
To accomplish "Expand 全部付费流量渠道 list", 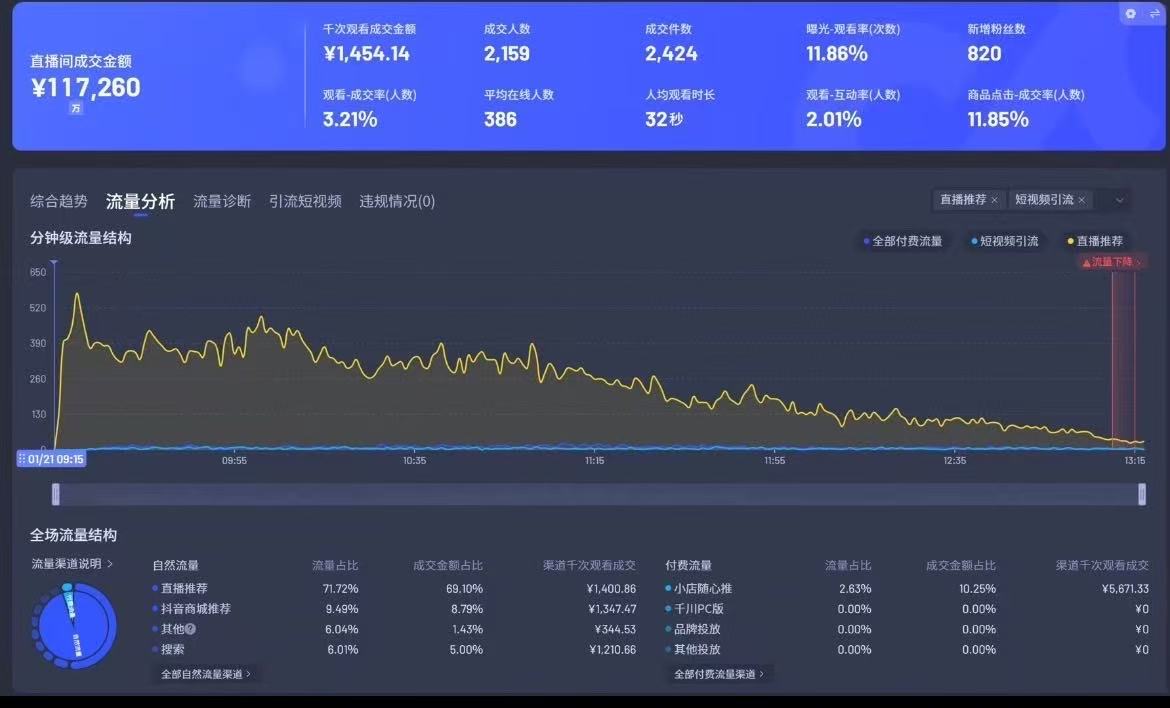I will [x=718, y=674].
